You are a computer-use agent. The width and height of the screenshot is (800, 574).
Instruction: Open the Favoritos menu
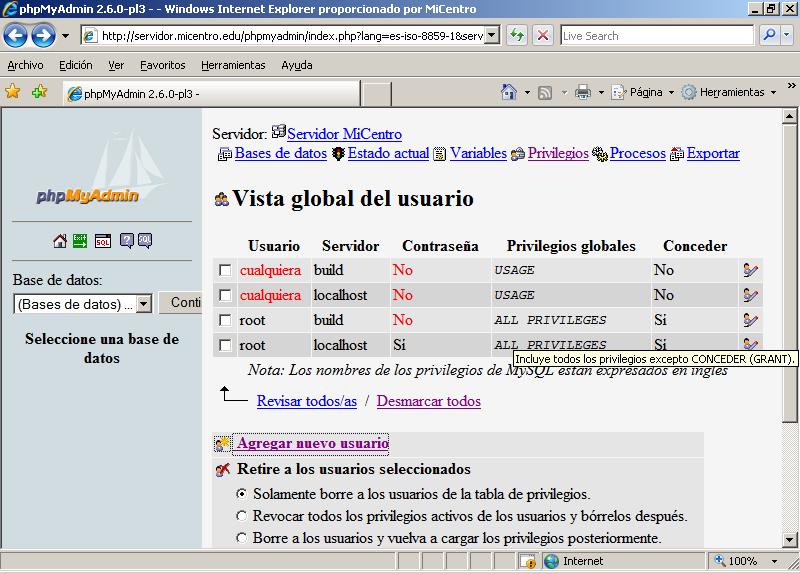tap(162, 65)
